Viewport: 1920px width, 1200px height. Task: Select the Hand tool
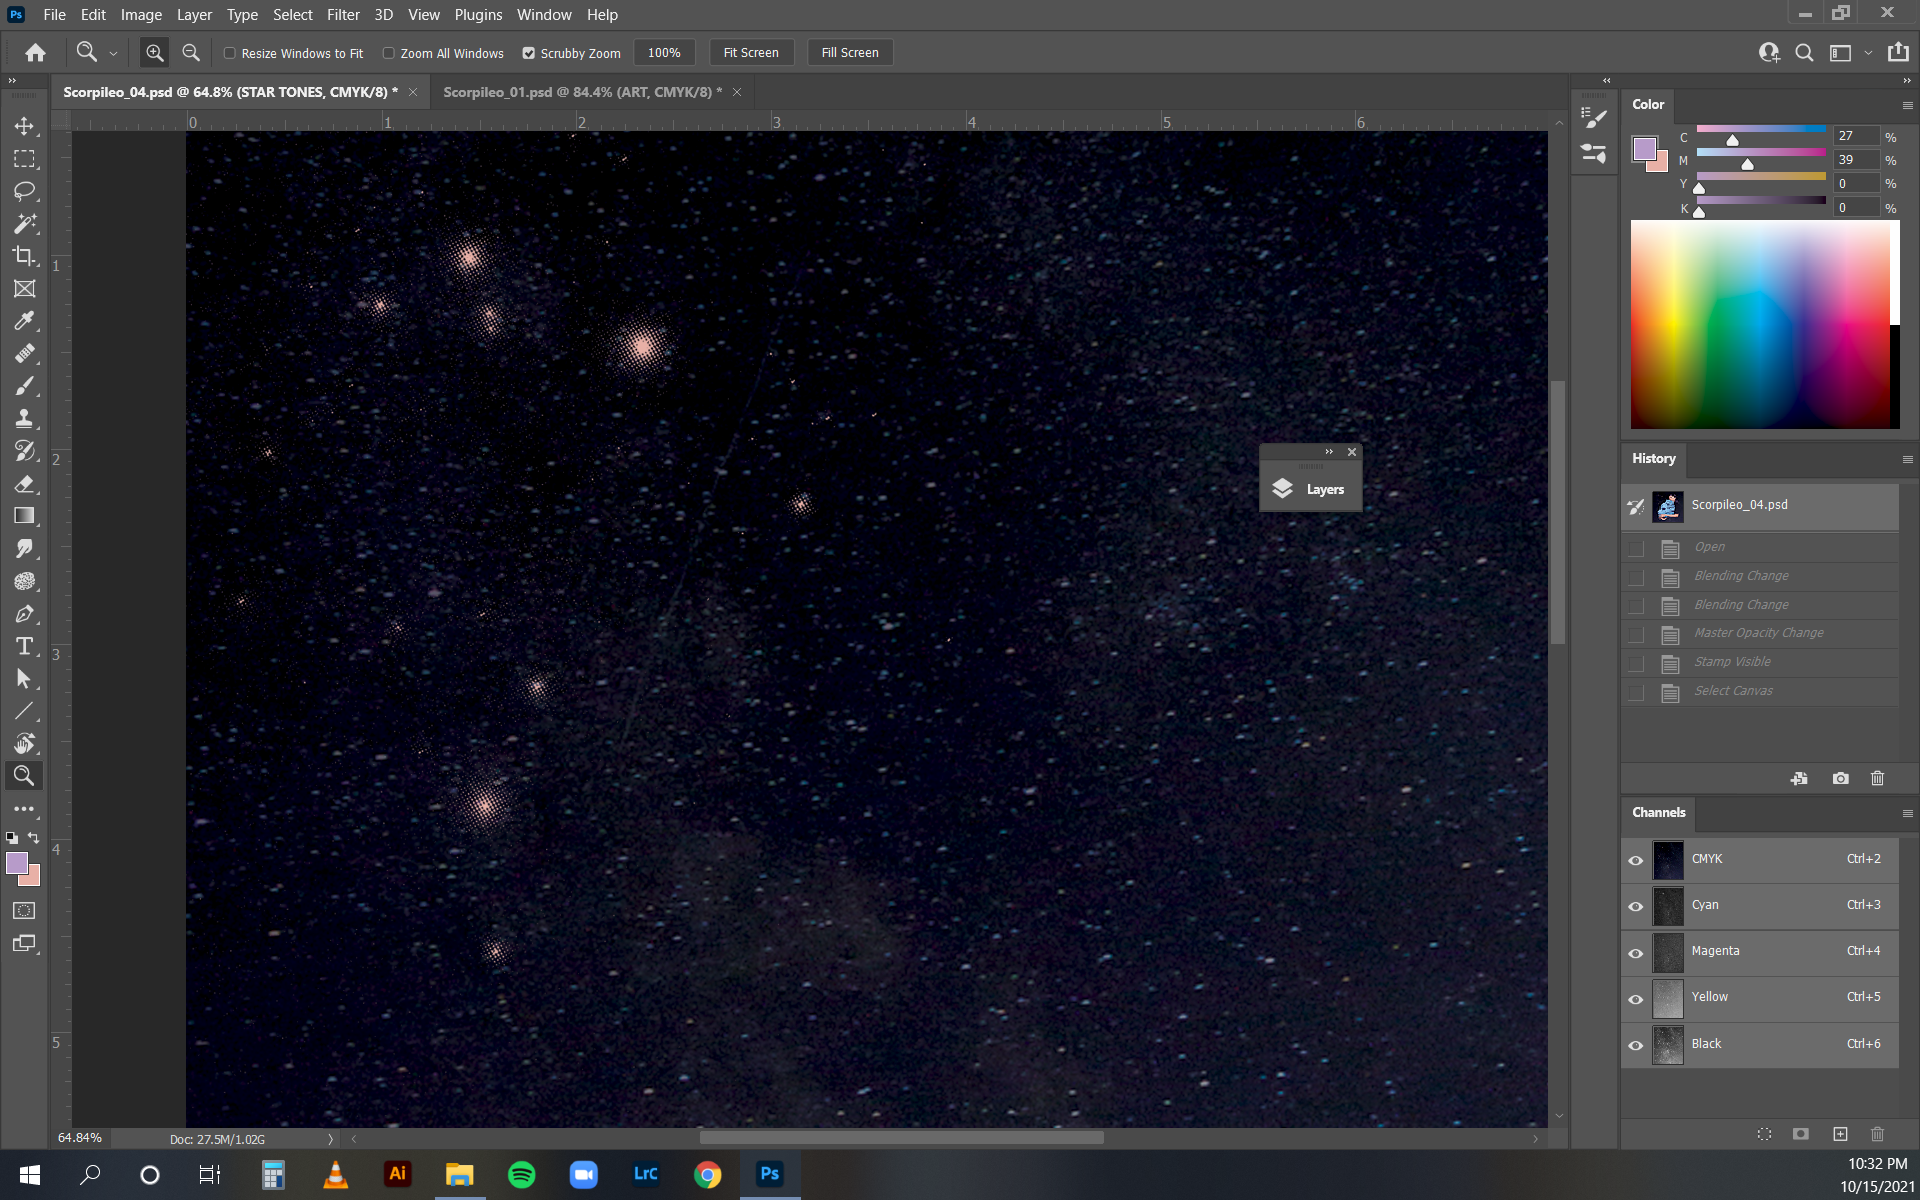click(x=24, y=744)
